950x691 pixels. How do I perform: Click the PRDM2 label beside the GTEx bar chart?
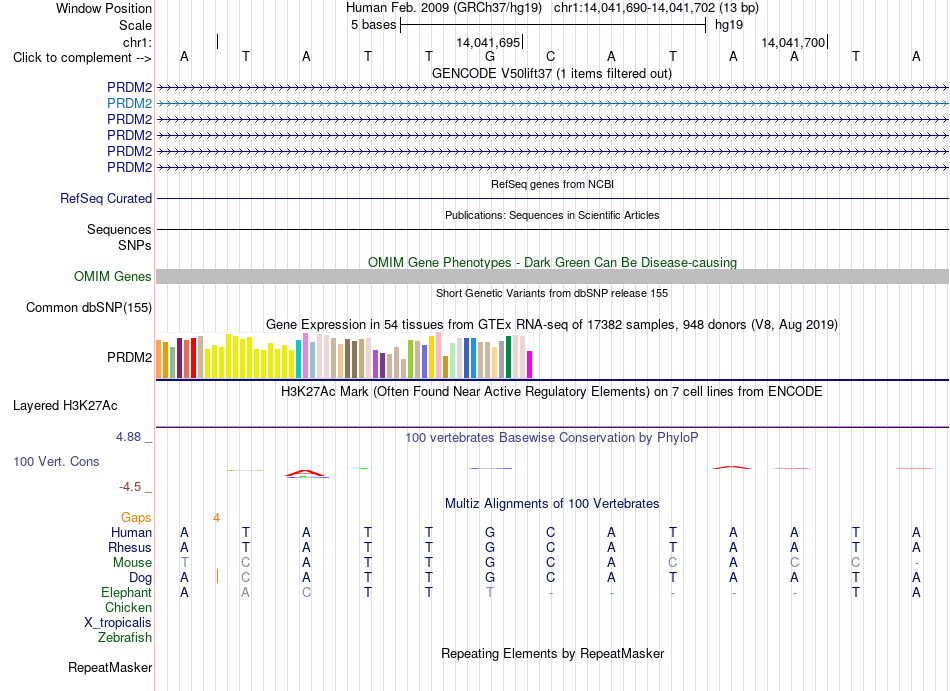pyautogui.click(x=129, y=357)
